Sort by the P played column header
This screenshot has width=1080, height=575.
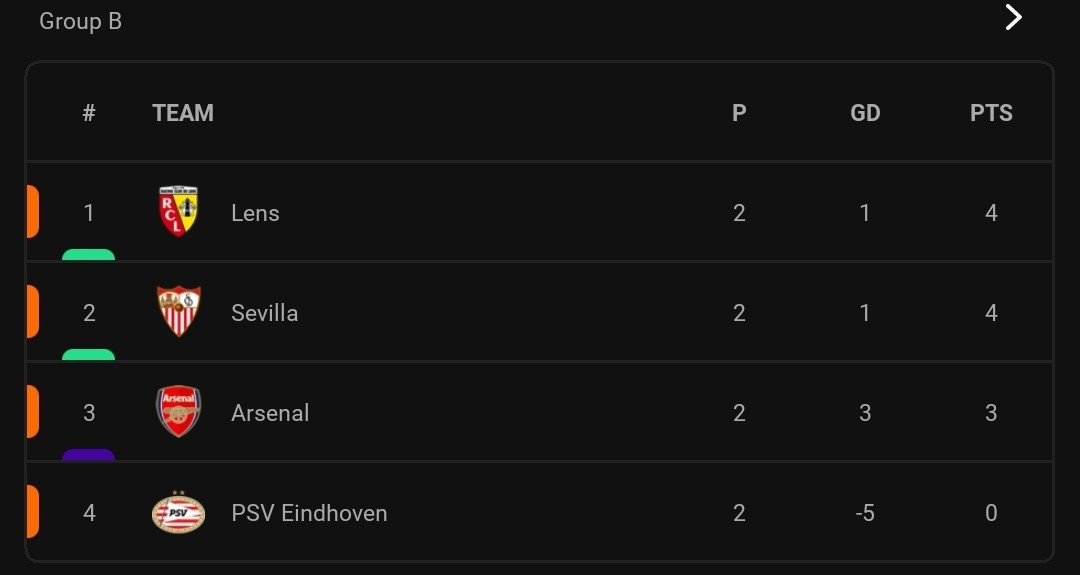pyautogui.click(x=739, y=113)
